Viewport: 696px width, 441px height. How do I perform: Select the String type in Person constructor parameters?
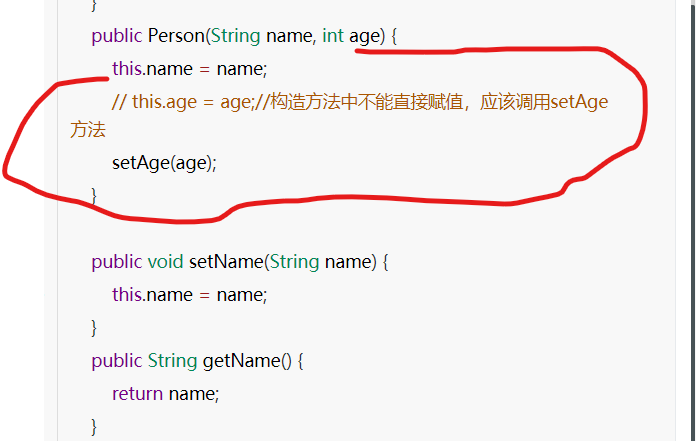click(235, 37)
